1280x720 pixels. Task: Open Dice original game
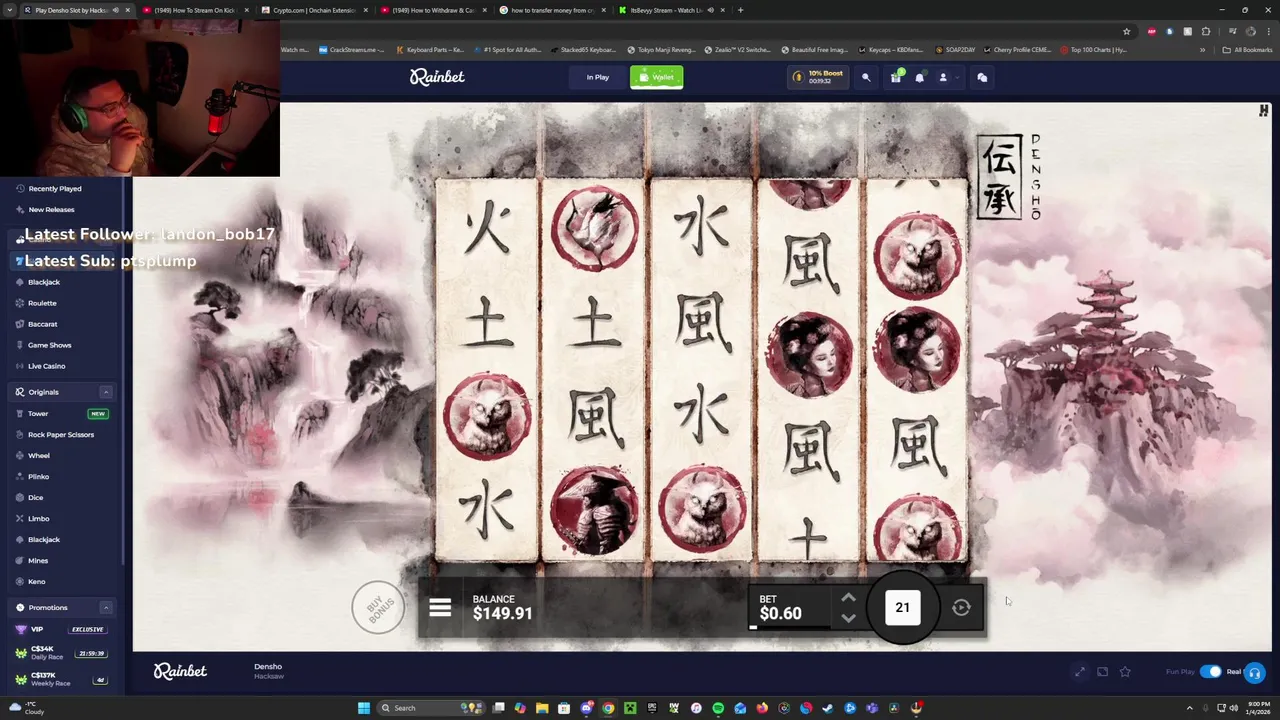[35, 497]
